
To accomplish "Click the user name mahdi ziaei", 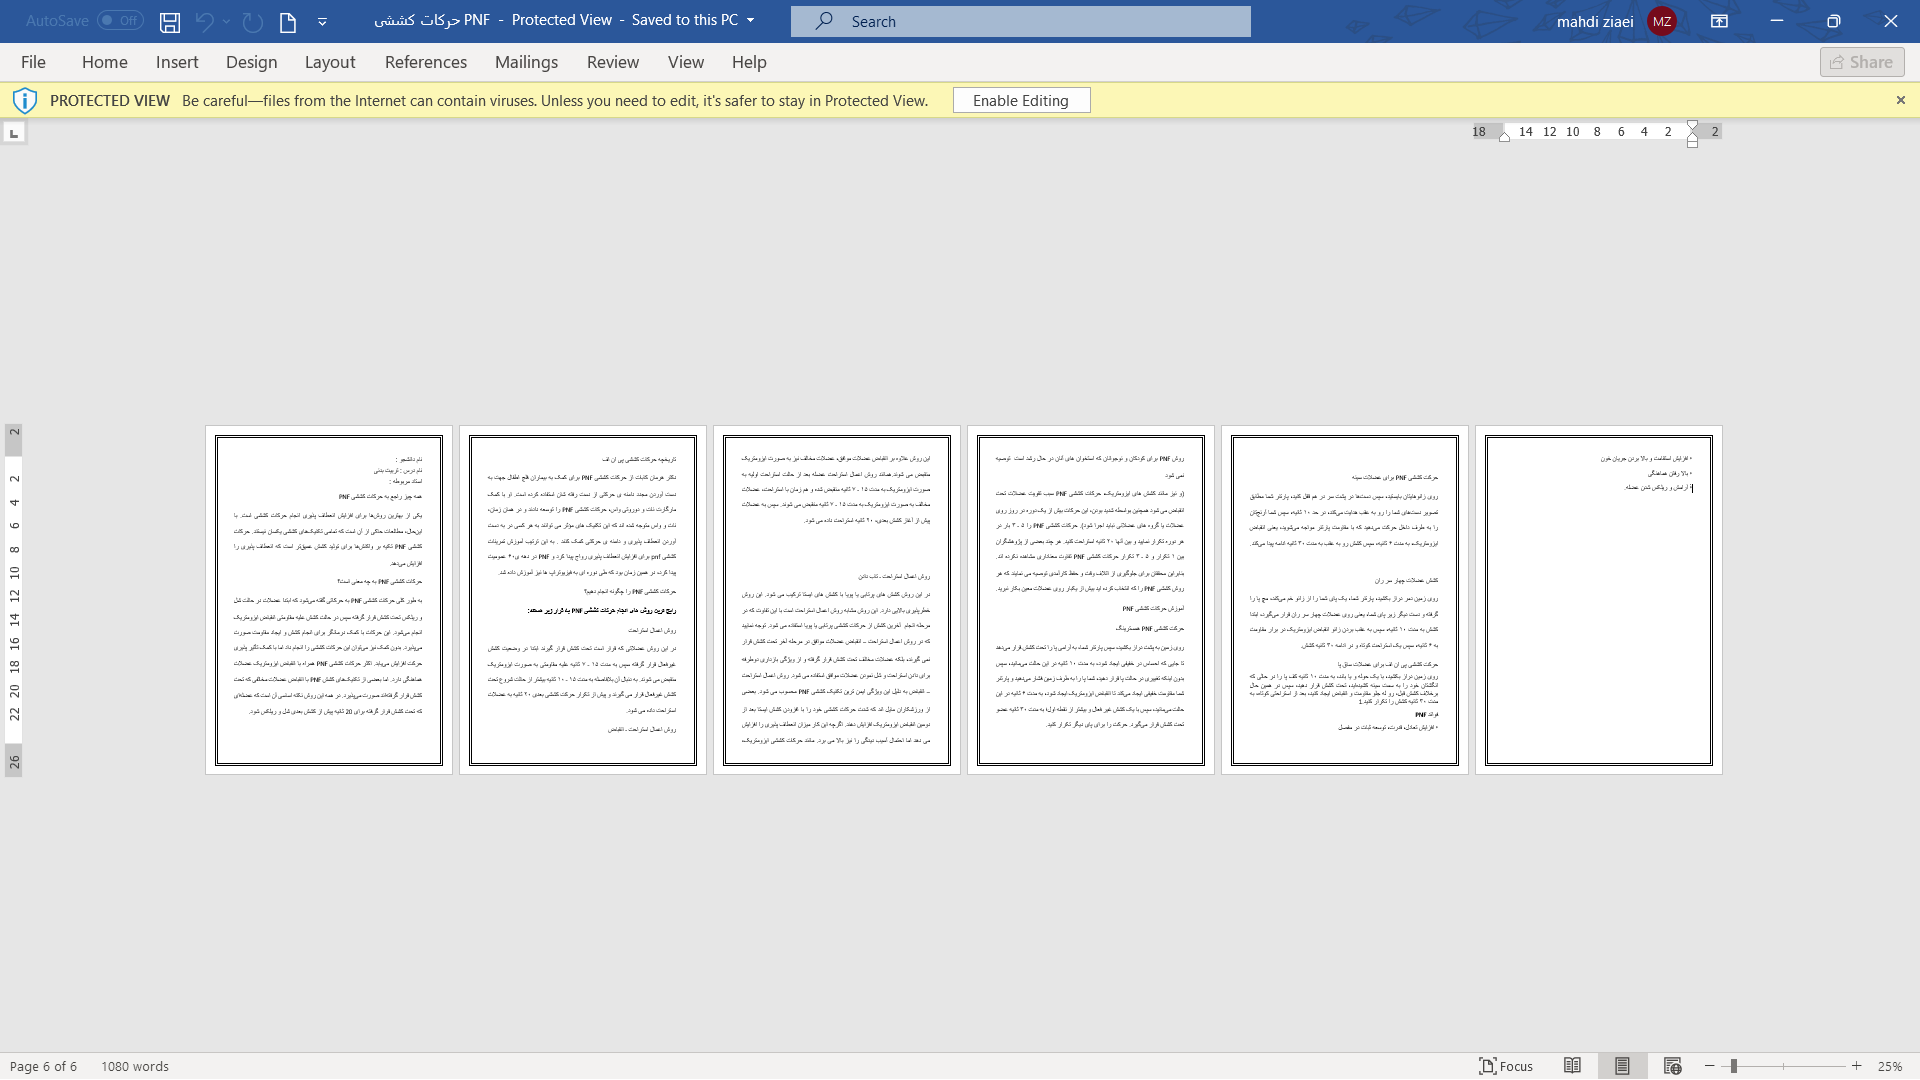I will point(1595,21).
